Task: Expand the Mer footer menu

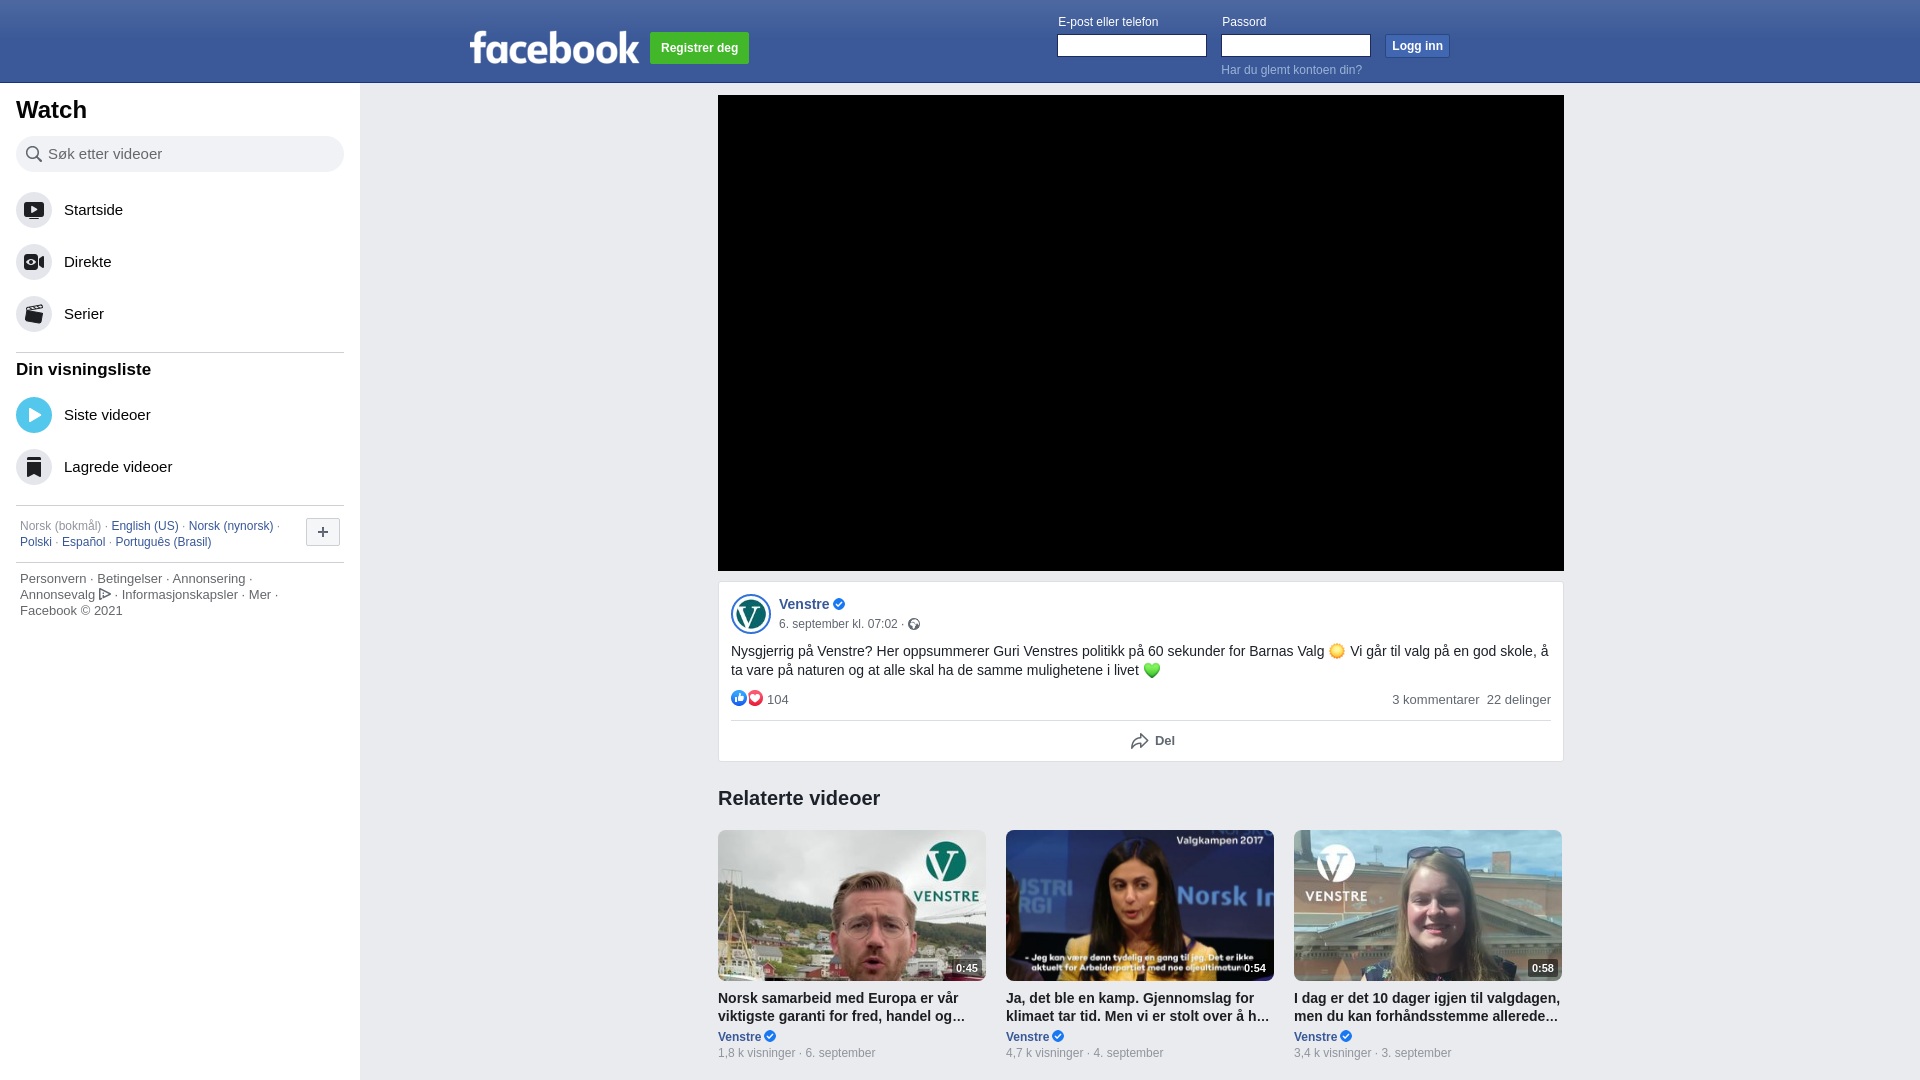Action: pyautogui.click(x=260, y=595)
